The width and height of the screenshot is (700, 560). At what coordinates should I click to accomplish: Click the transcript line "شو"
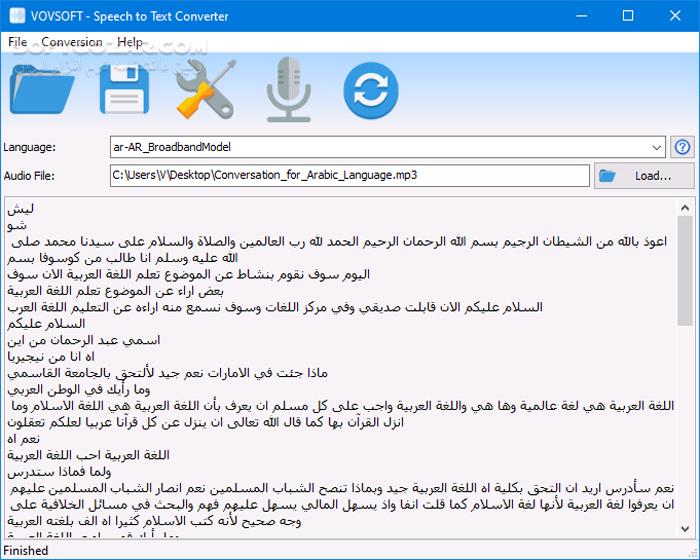17,225
